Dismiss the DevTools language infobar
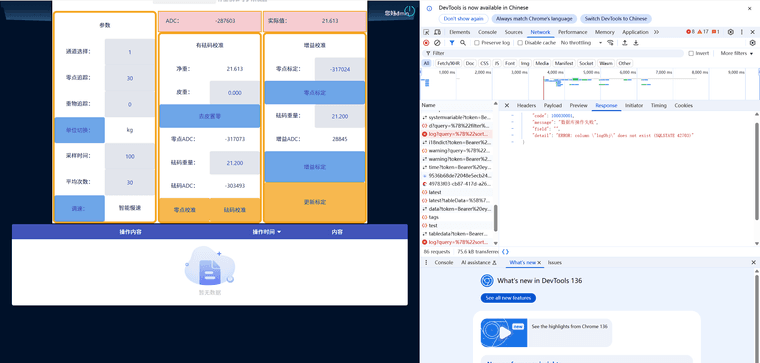This screenshot has height=363, width=760. coord(749,8)
